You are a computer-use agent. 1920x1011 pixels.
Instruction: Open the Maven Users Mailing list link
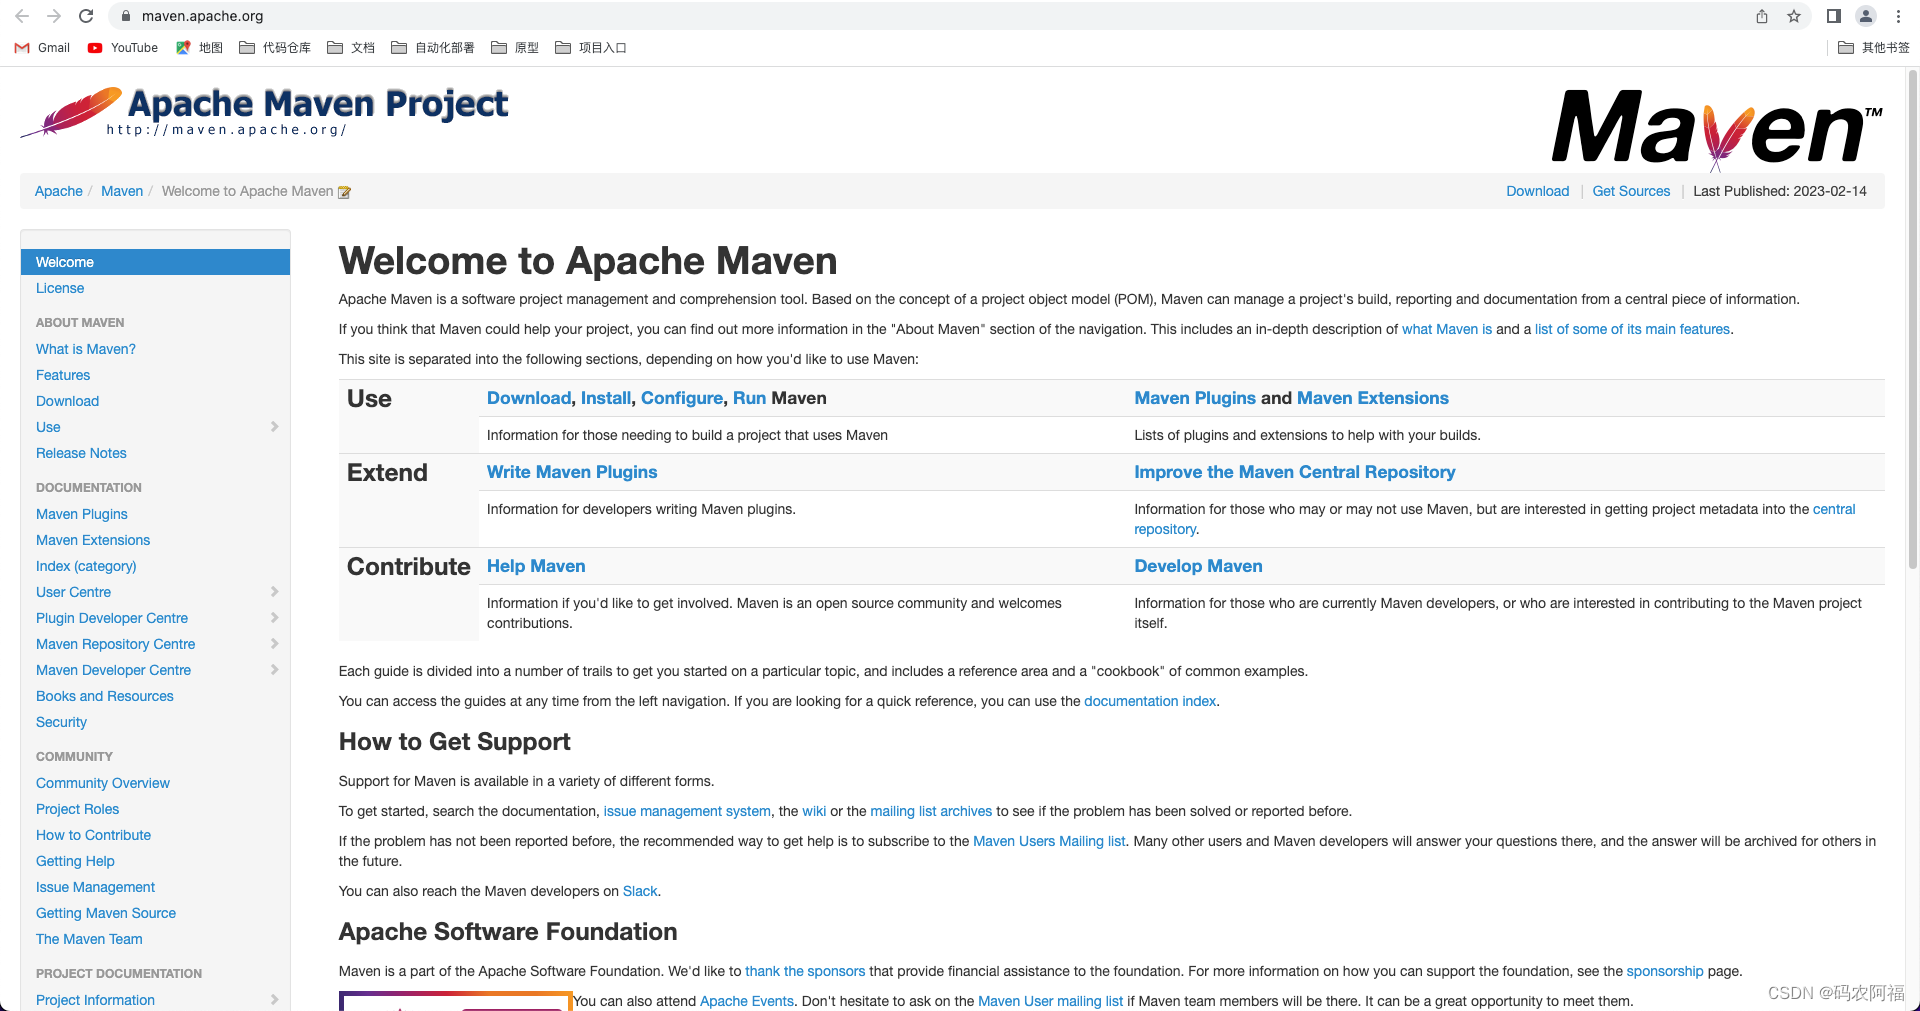coord(1049,841)
